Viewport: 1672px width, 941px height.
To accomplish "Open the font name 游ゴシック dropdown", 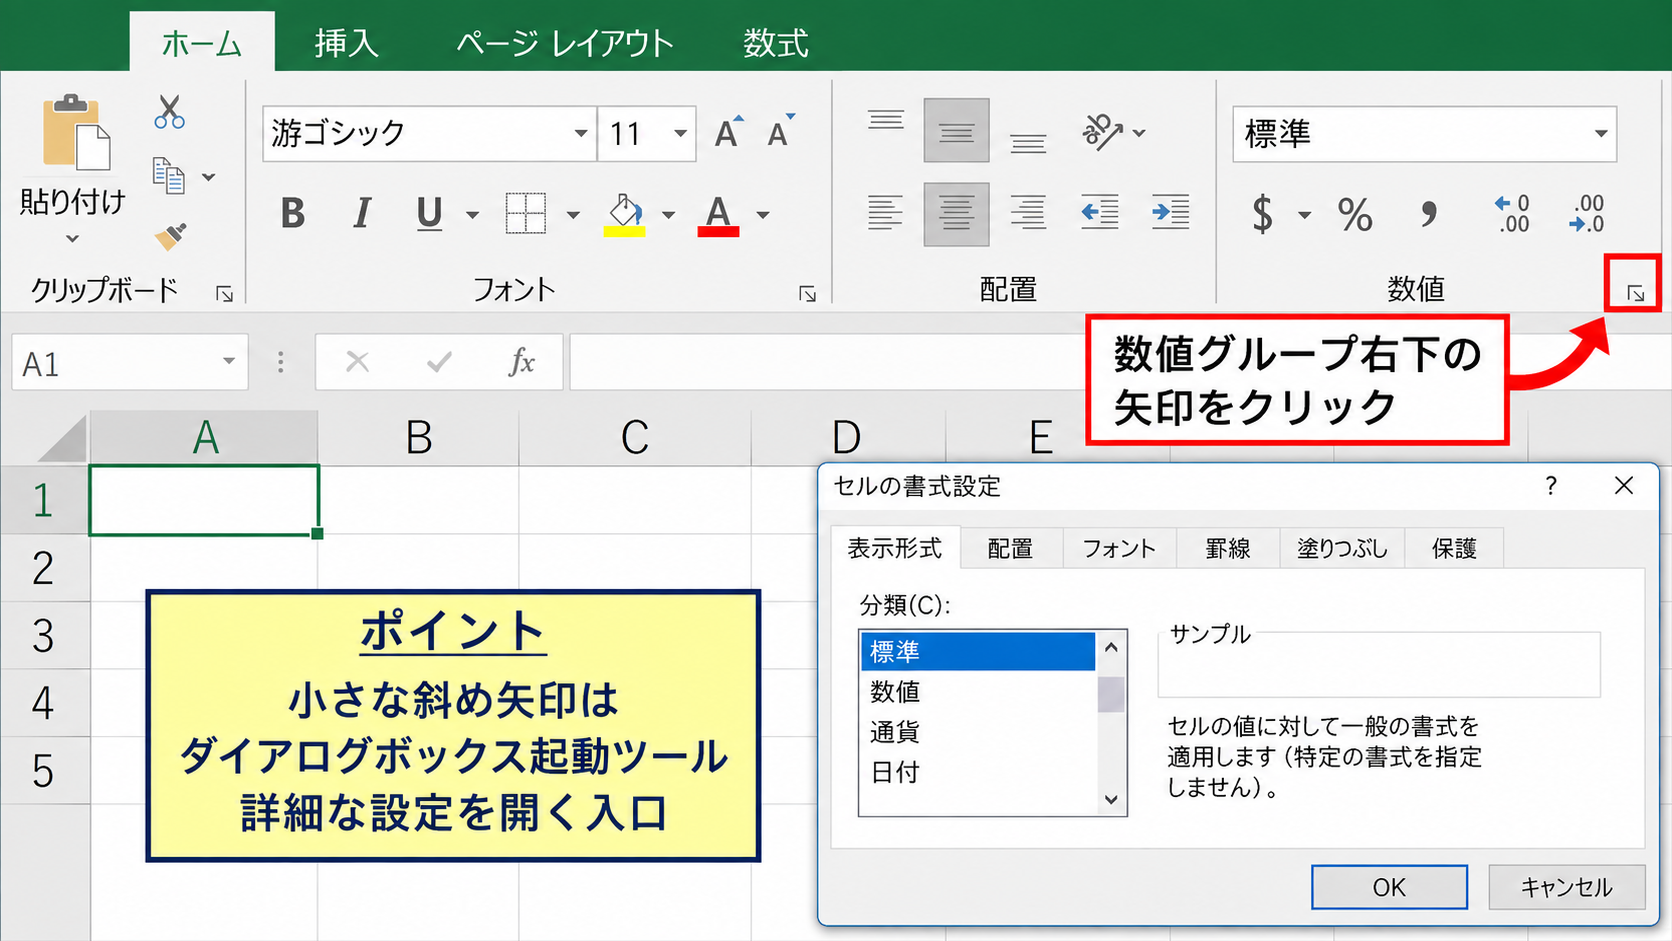I will pos(580,133).
